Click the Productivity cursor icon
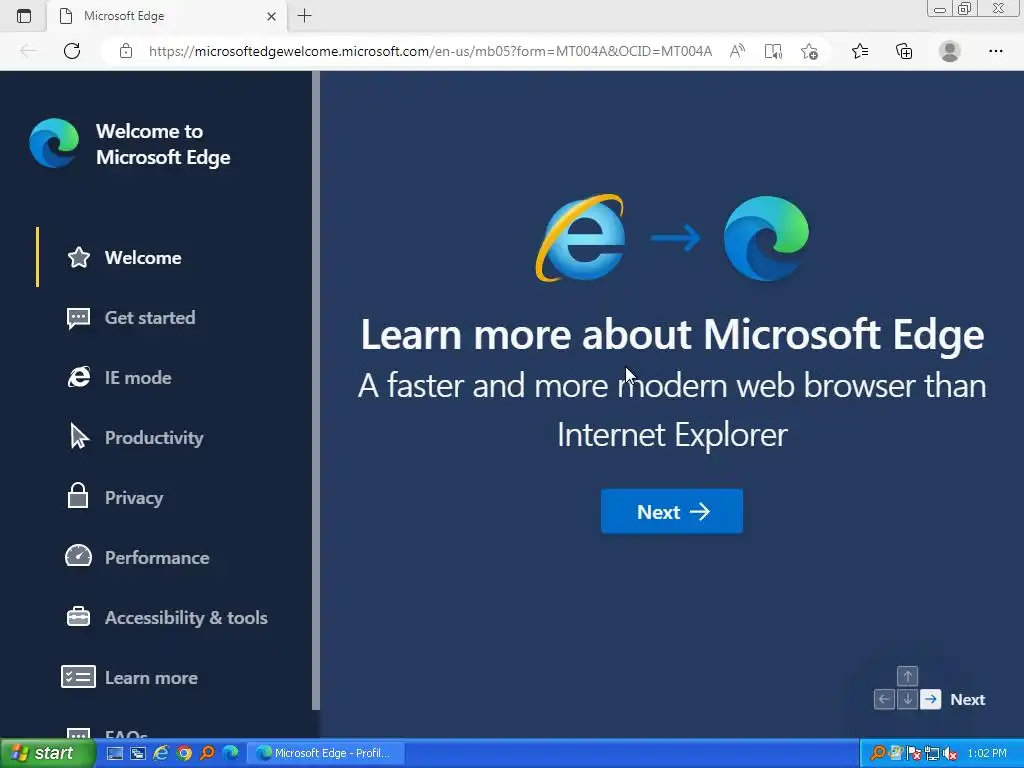This screenshot has width=1024, height=768. 79,436
